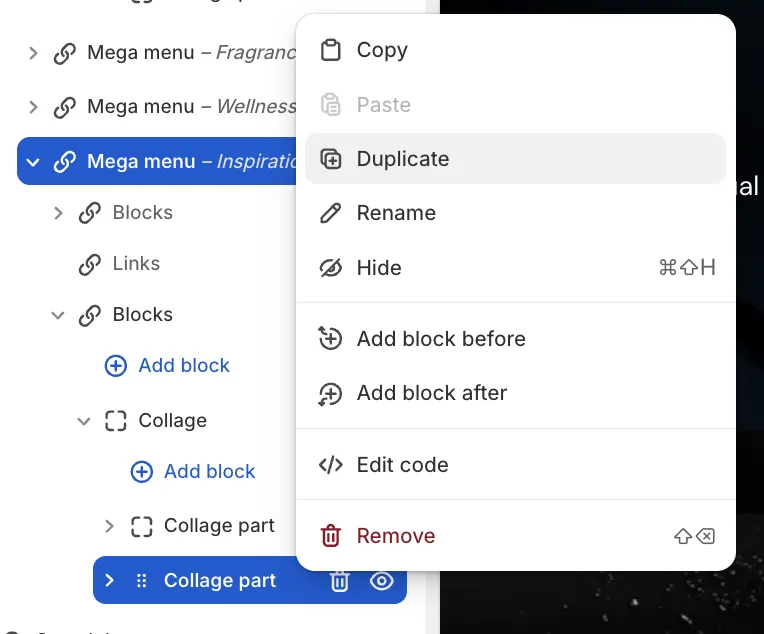This screenshot has width=764, height=634.
Task: Click the Rename pencil icon
Action: click(330, 213)
